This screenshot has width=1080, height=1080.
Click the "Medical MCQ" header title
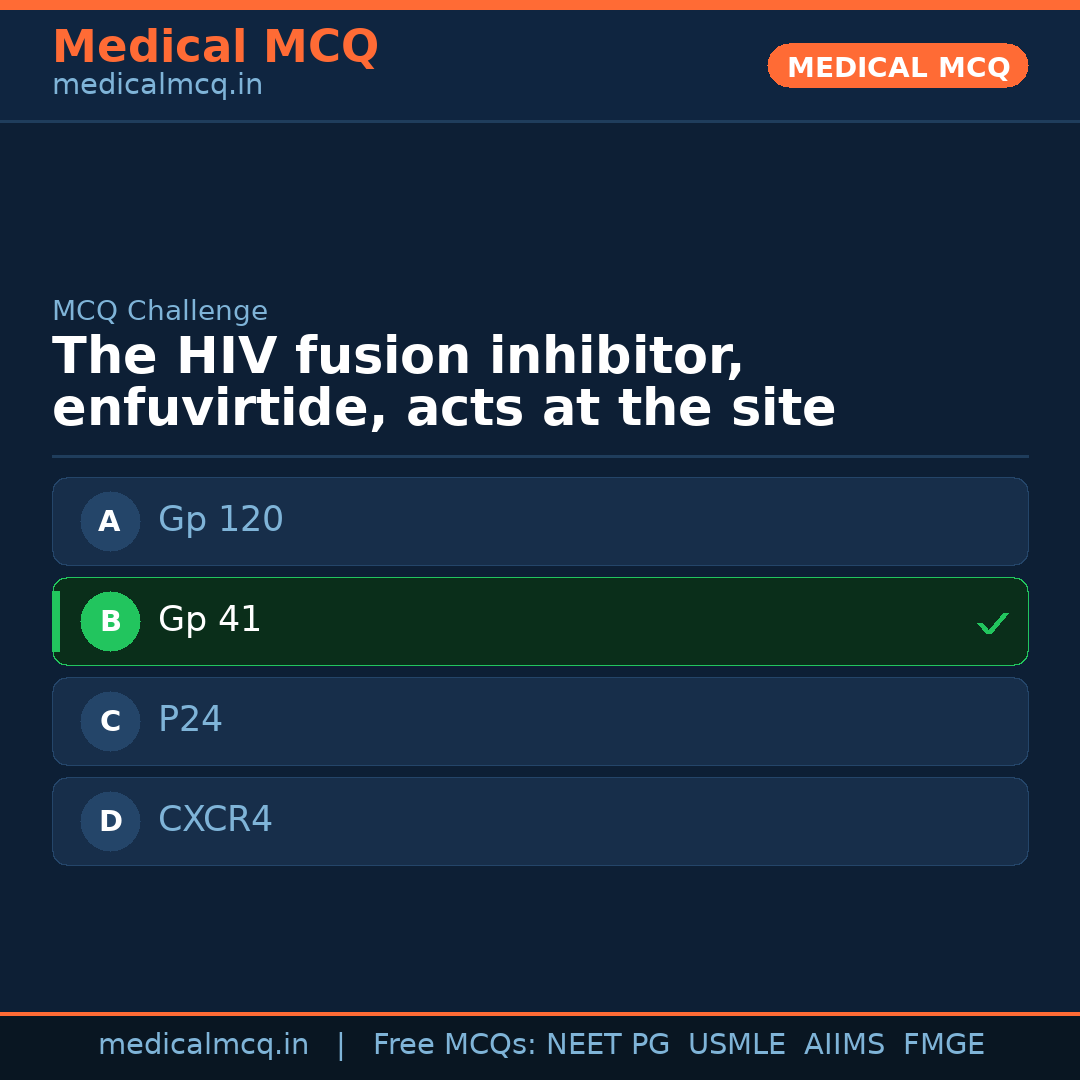215,47
